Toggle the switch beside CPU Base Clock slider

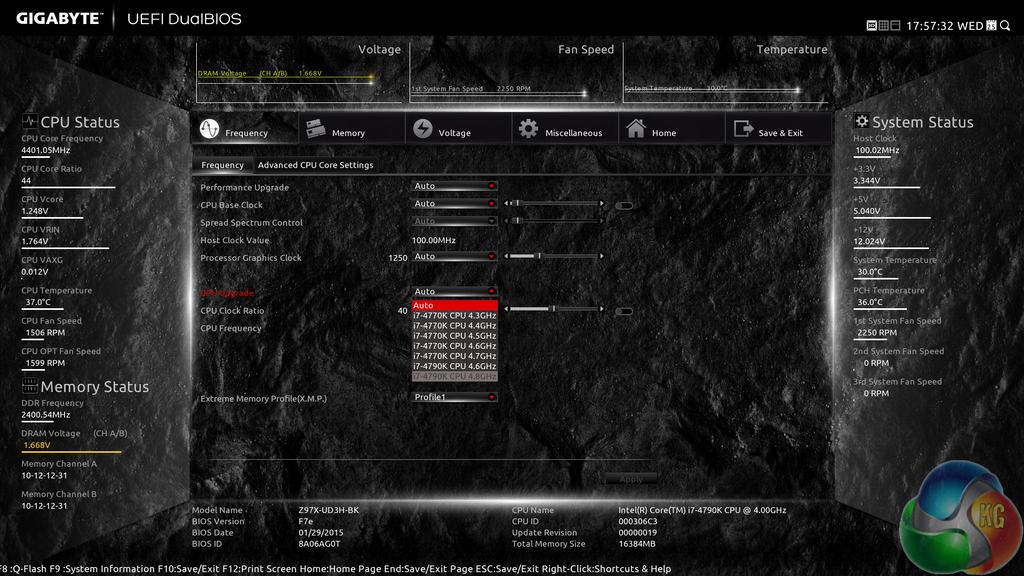tap(624, 206)
